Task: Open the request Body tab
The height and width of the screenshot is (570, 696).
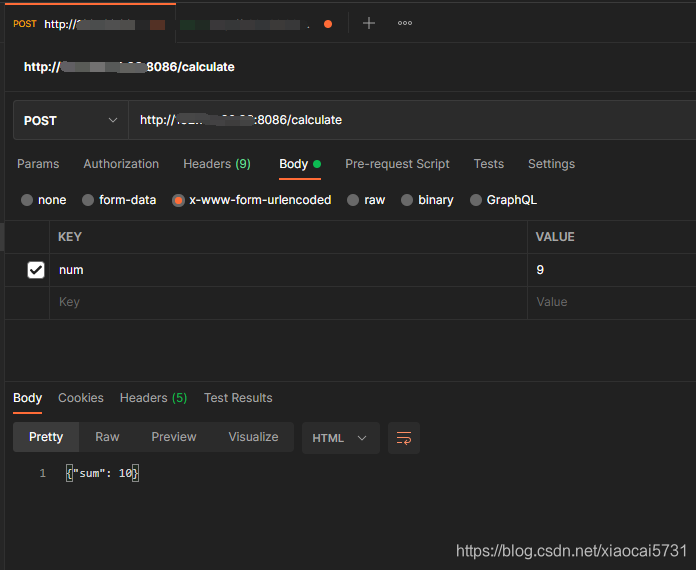Action: [300, 164]
